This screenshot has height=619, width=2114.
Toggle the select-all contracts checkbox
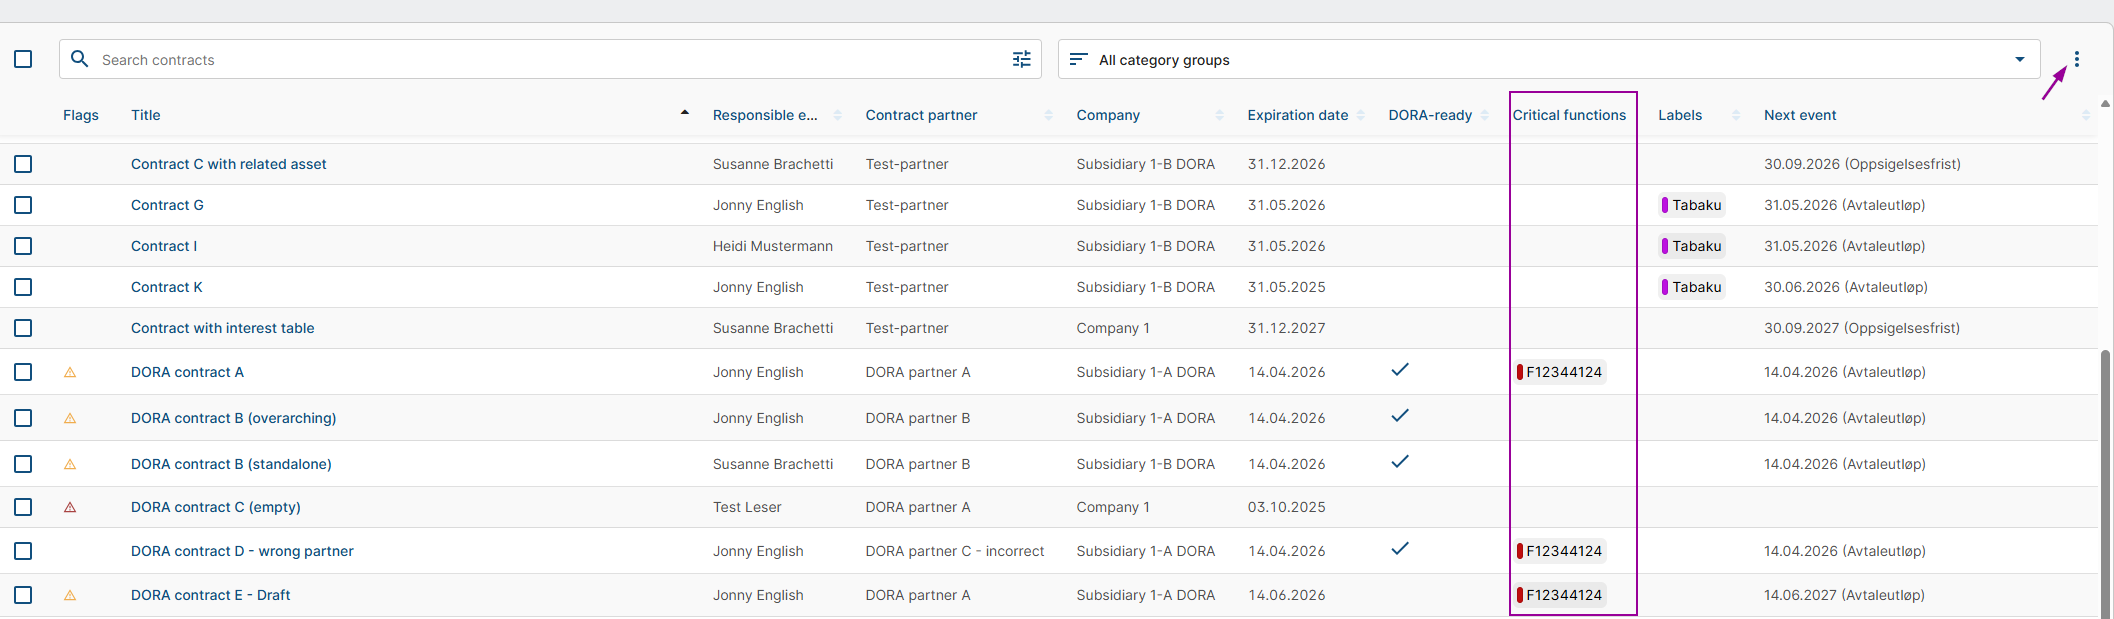coord(23,59)
